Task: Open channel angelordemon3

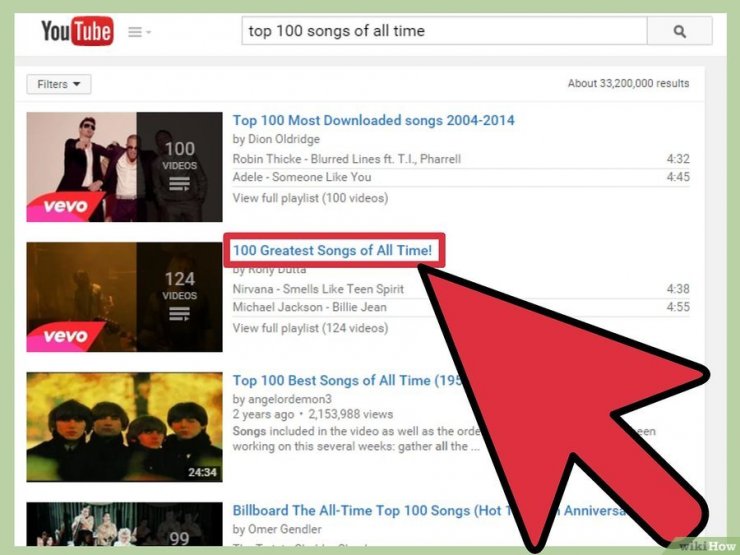Action: coord(290,399)
